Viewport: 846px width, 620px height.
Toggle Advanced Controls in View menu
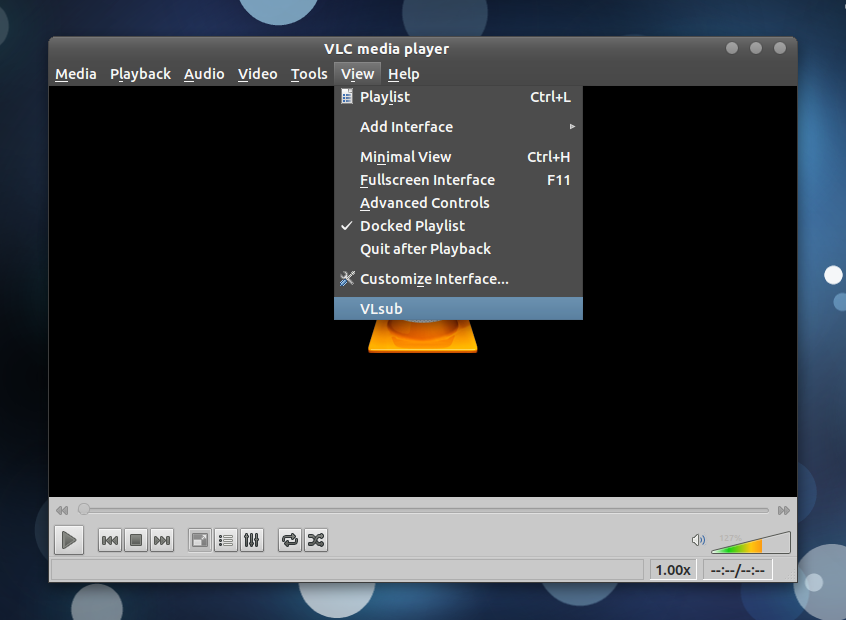[424, 202]
